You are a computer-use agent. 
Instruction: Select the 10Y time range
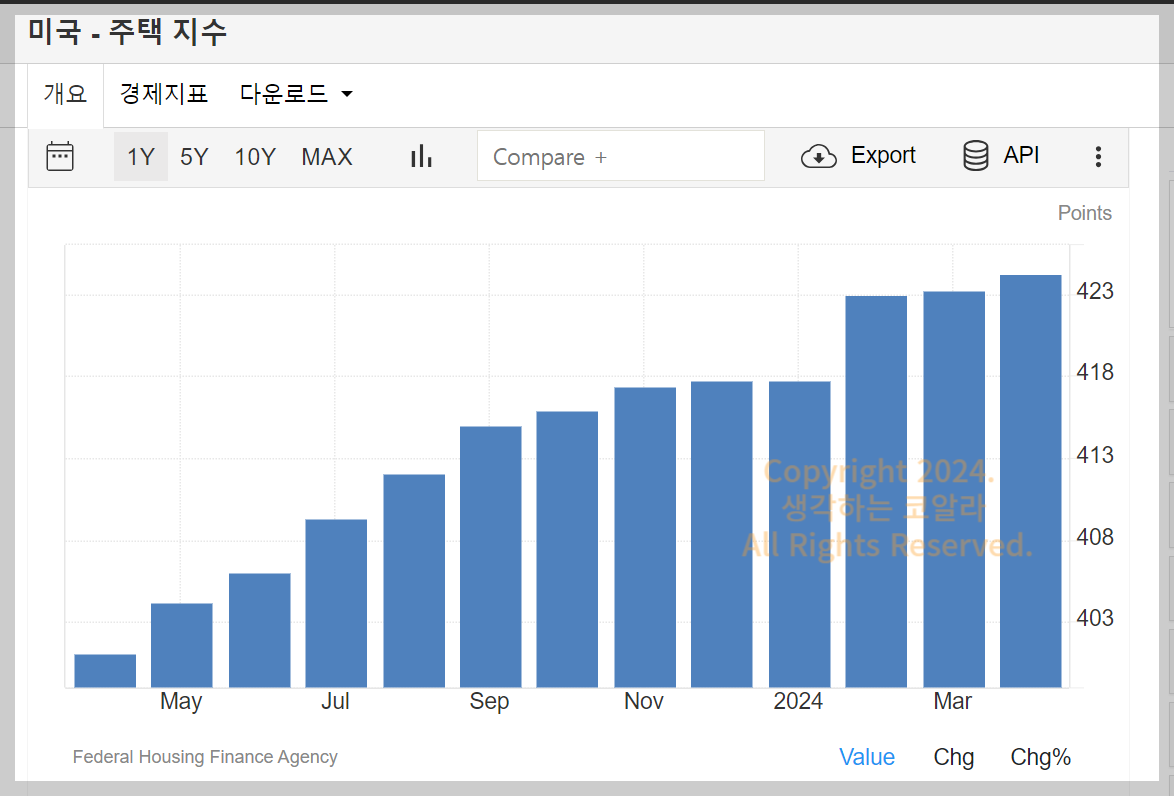click(255, 157)
